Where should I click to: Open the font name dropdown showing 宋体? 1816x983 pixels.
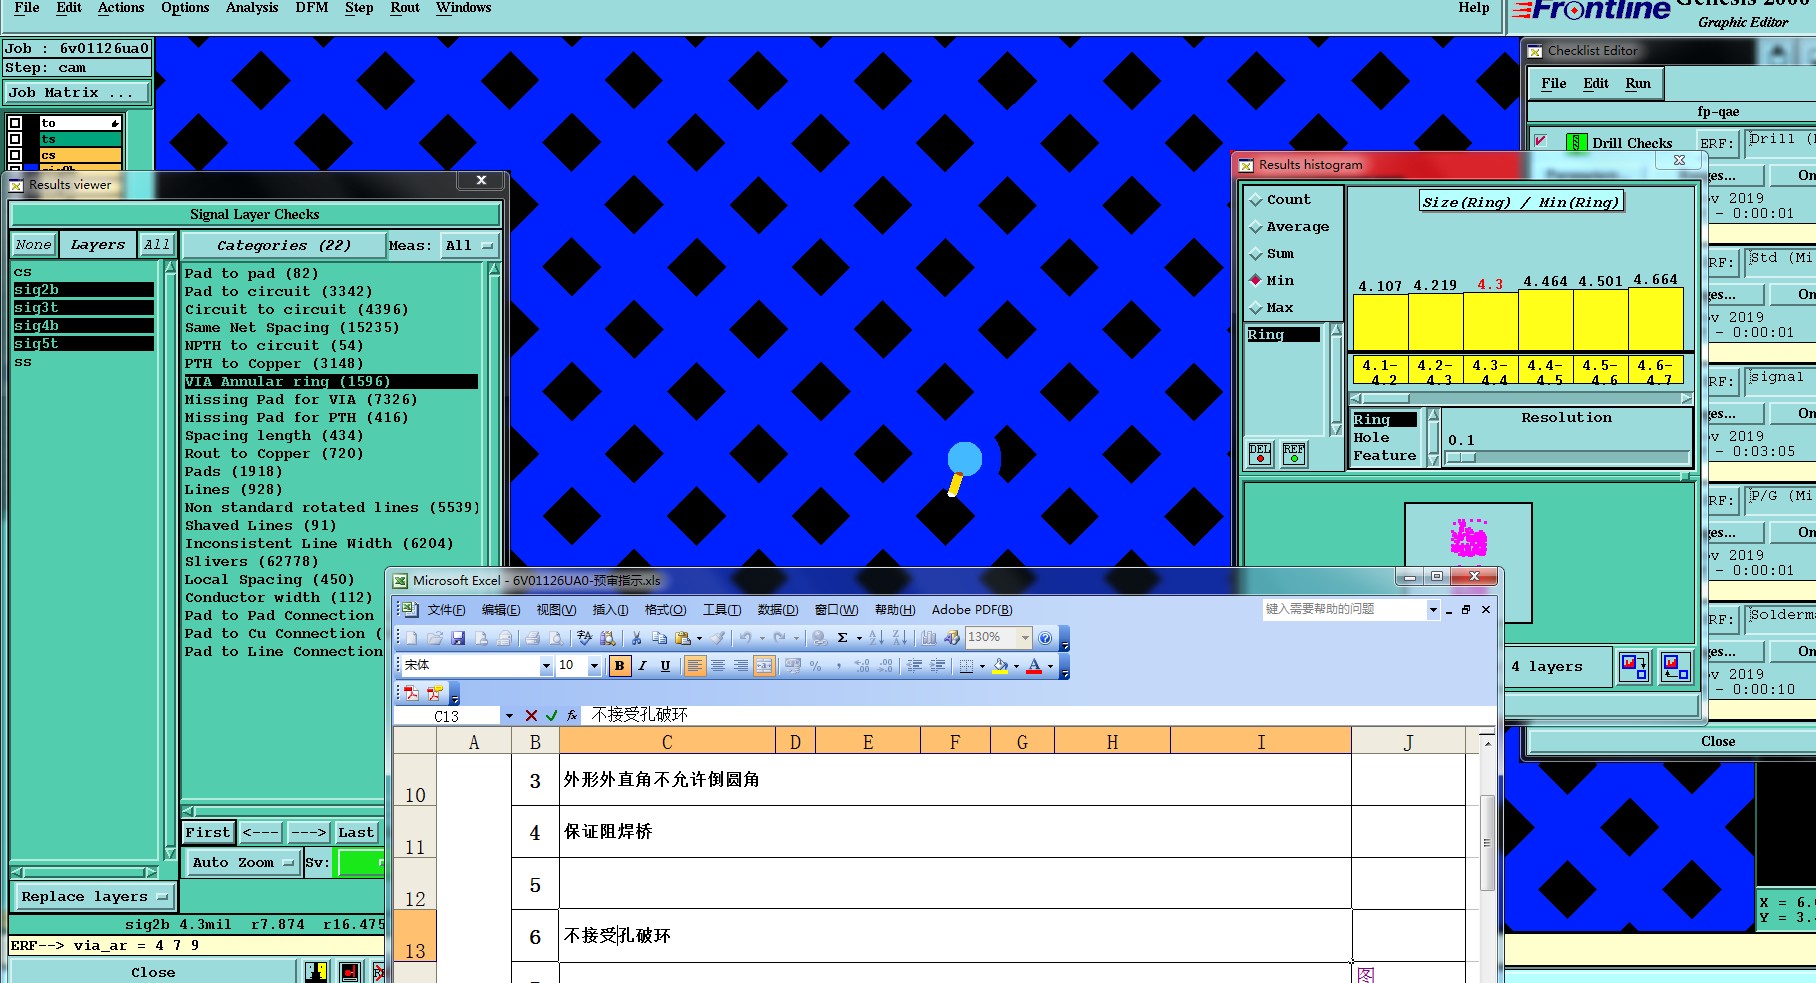click(546, 666)
